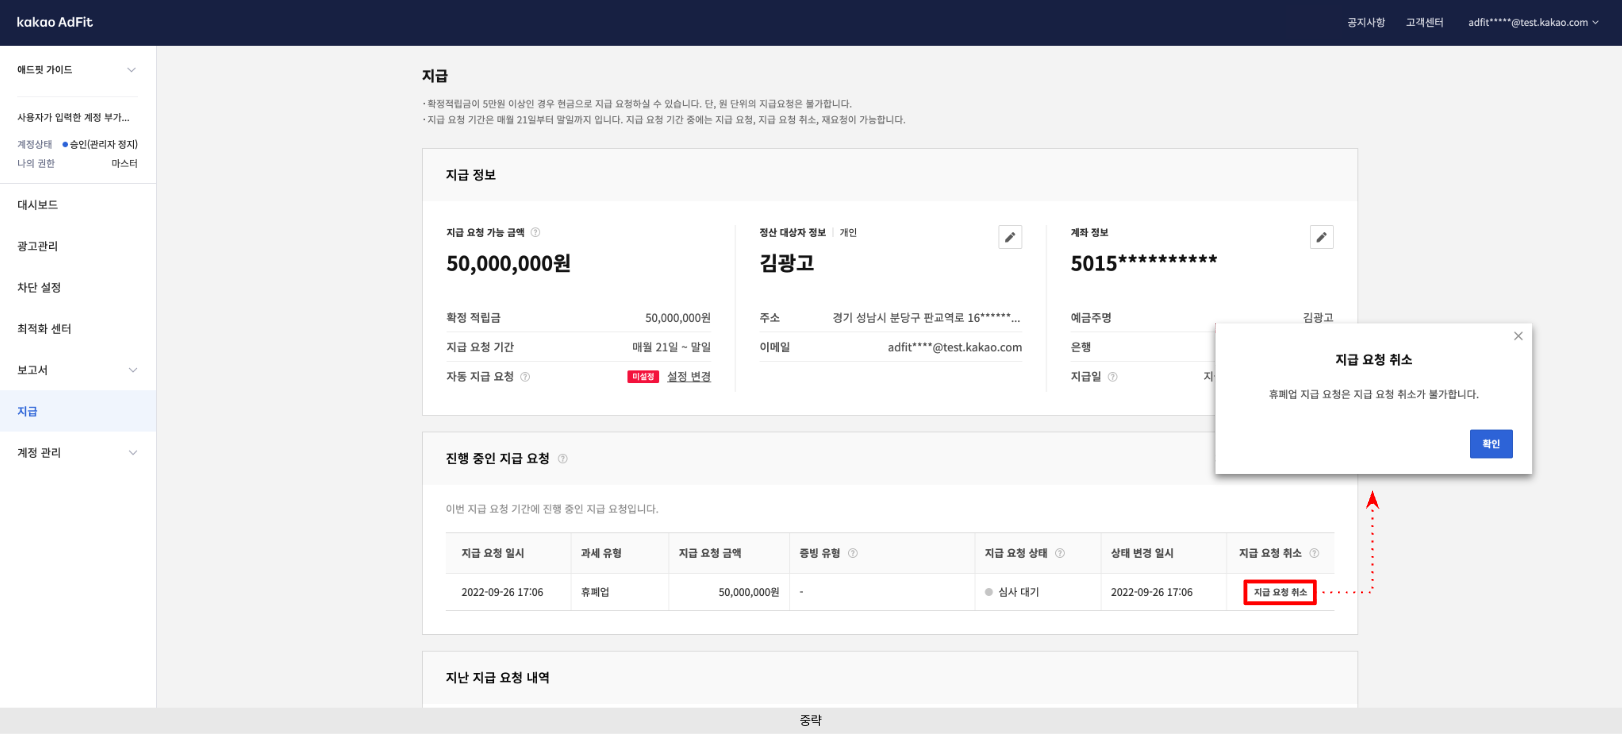Click help icon next to 진행 중인 지급 요청
This screenshot has width=1622, height=734.
pyautogui.click(x=563, y=459)
